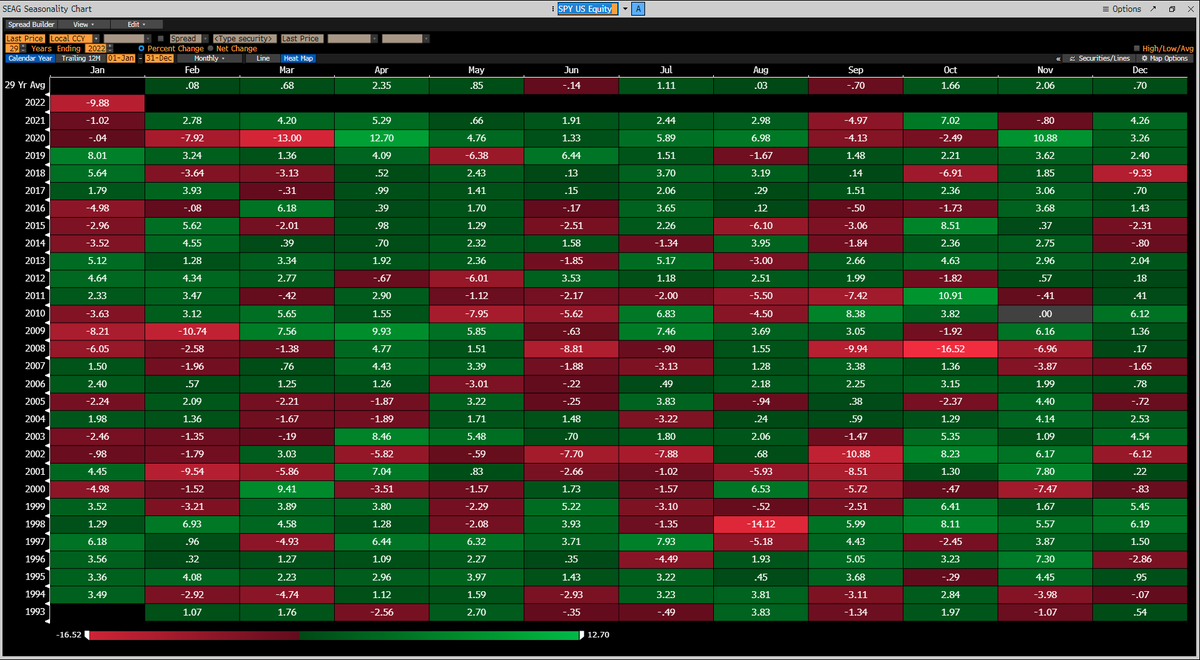Click the 2.35 April average cell
Viewport: 1200px width, 660px height.
(383, 87)
